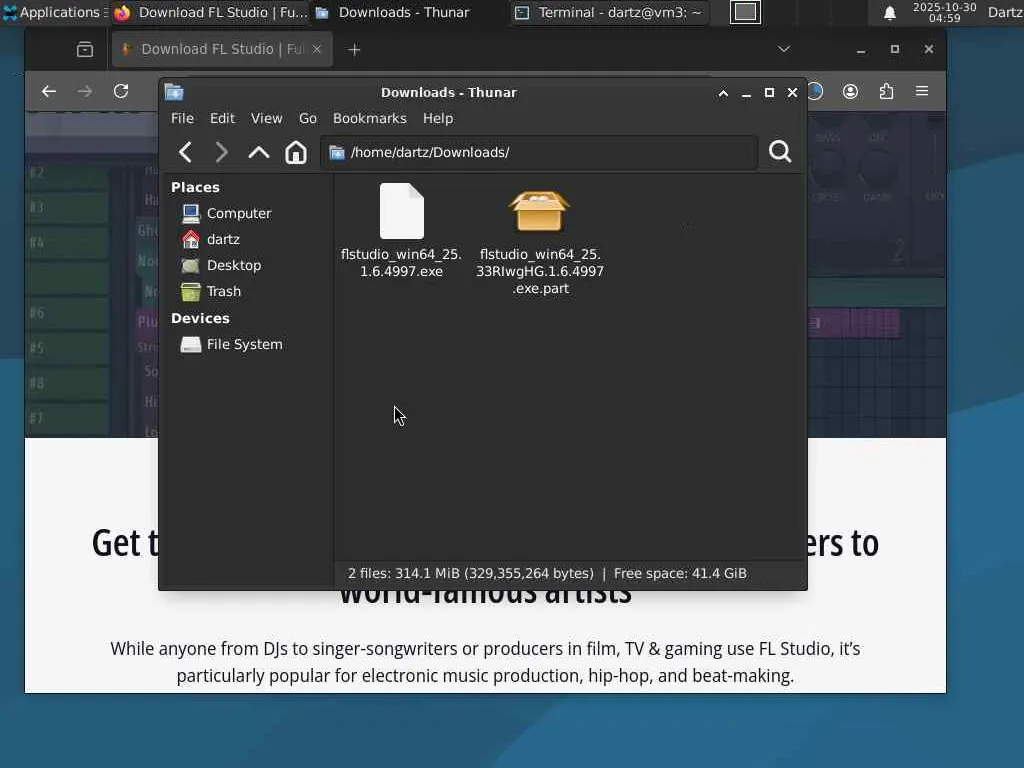Open the File menu in Thunar
Image resolution: width=1024 pixels, height=768 pixels.
(x=182, y=118)
